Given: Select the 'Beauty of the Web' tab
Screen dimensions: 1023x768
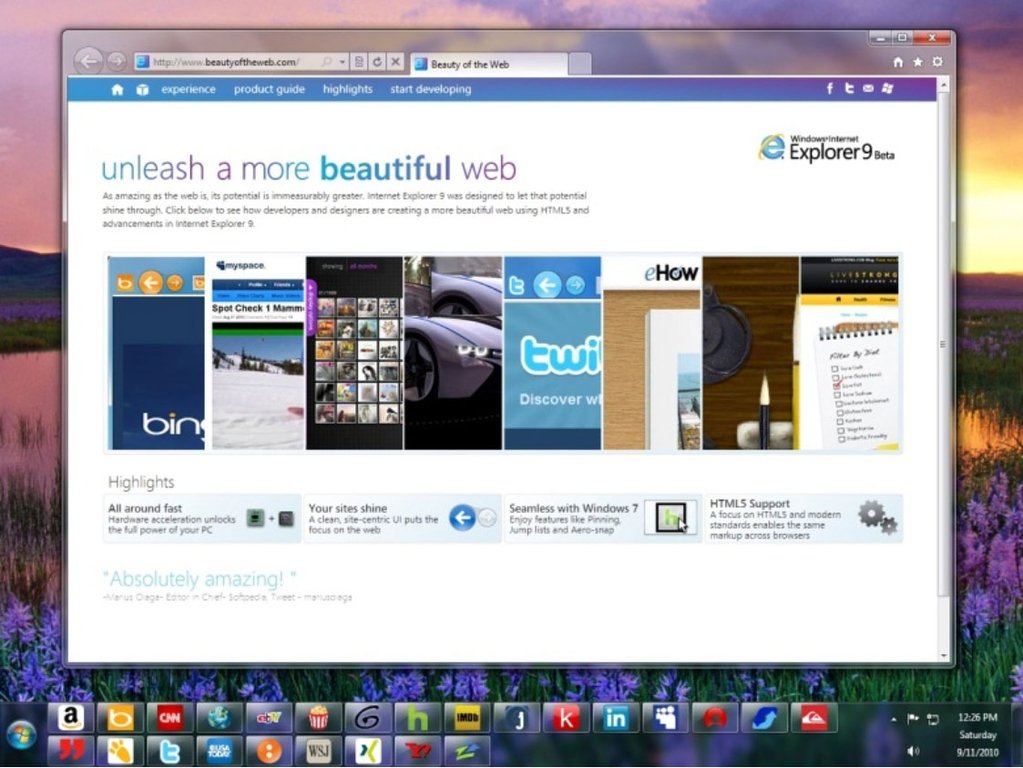Looking at the screenshot, I should point(488,64).
